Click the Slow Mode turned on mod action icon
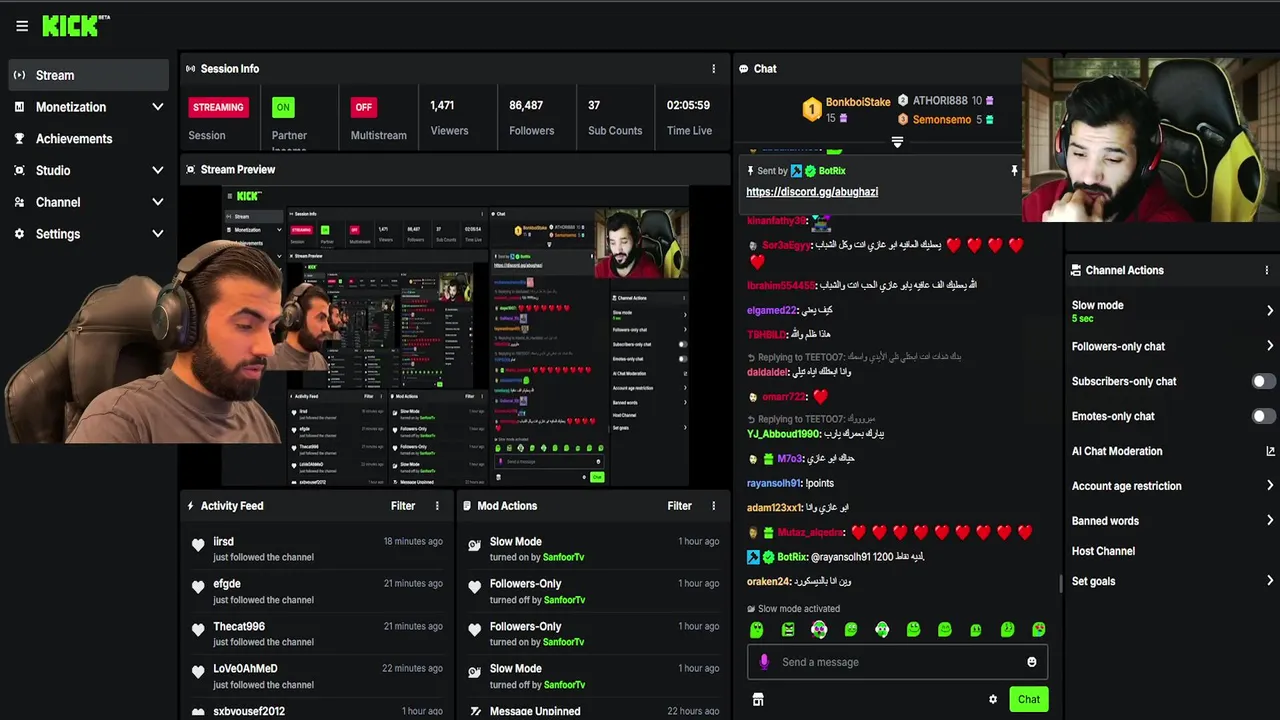1280x720 pixels. (475, 545)
